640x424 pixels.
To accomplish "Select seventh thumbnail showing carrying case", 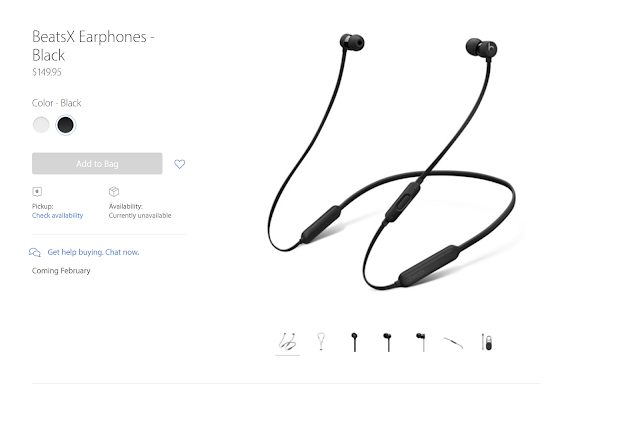I will (487, 342).
